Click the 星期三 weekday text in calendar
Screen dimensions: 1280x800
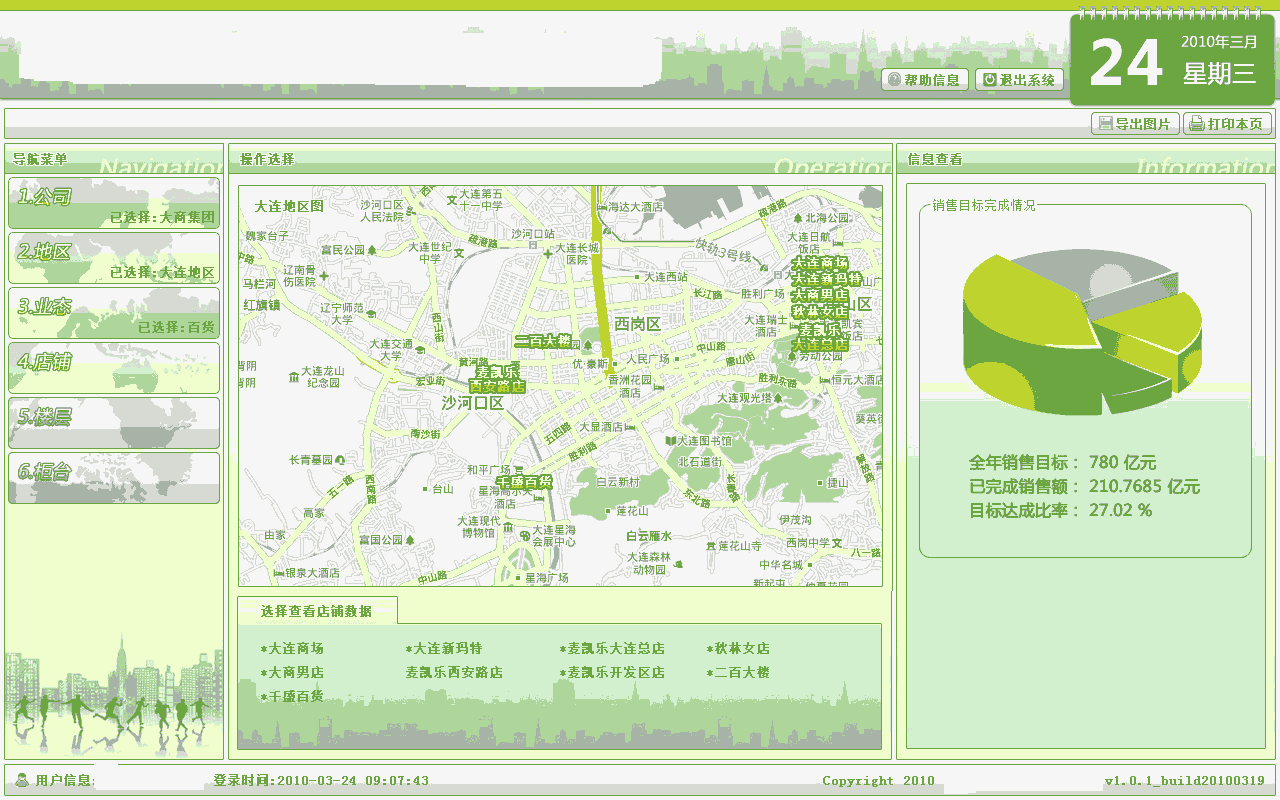pyautogui.click(x=1219, y=73)
